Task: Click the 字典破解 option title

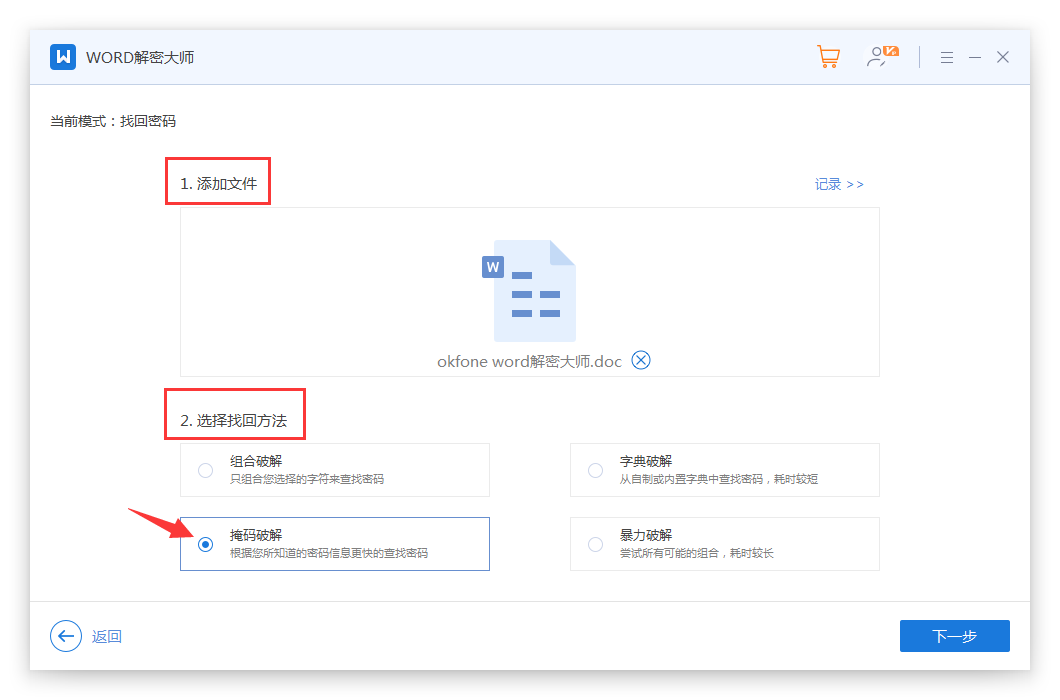Action: 646,461
